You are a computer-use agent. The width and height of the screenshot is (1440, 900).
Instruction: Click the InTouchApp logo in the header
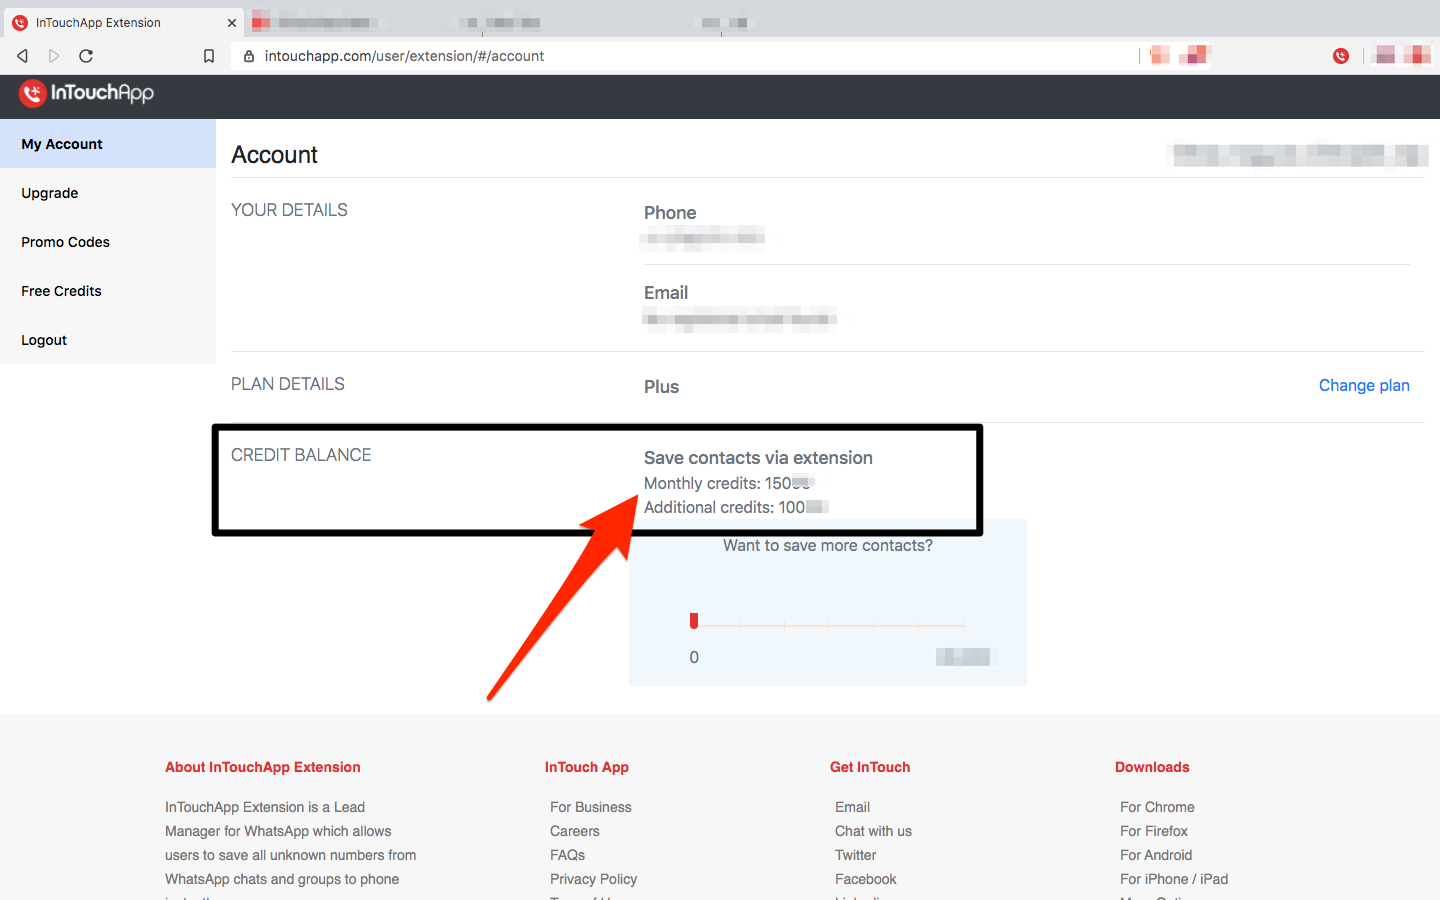[87, 94]
